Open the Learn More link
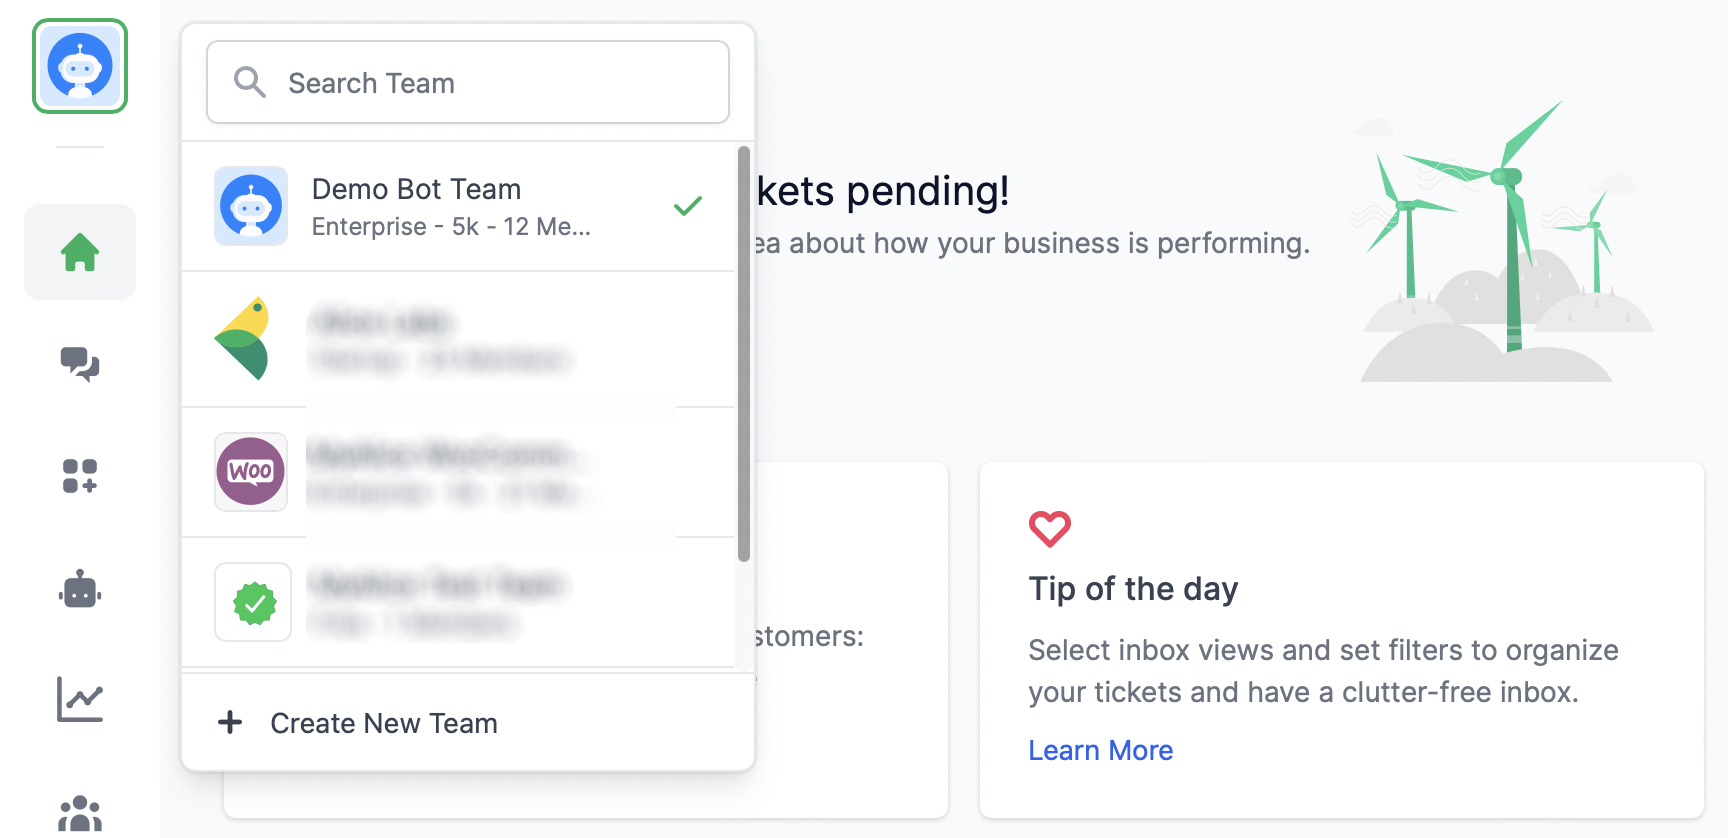This screenshot has width=1728, height=838. (1100, 750)
